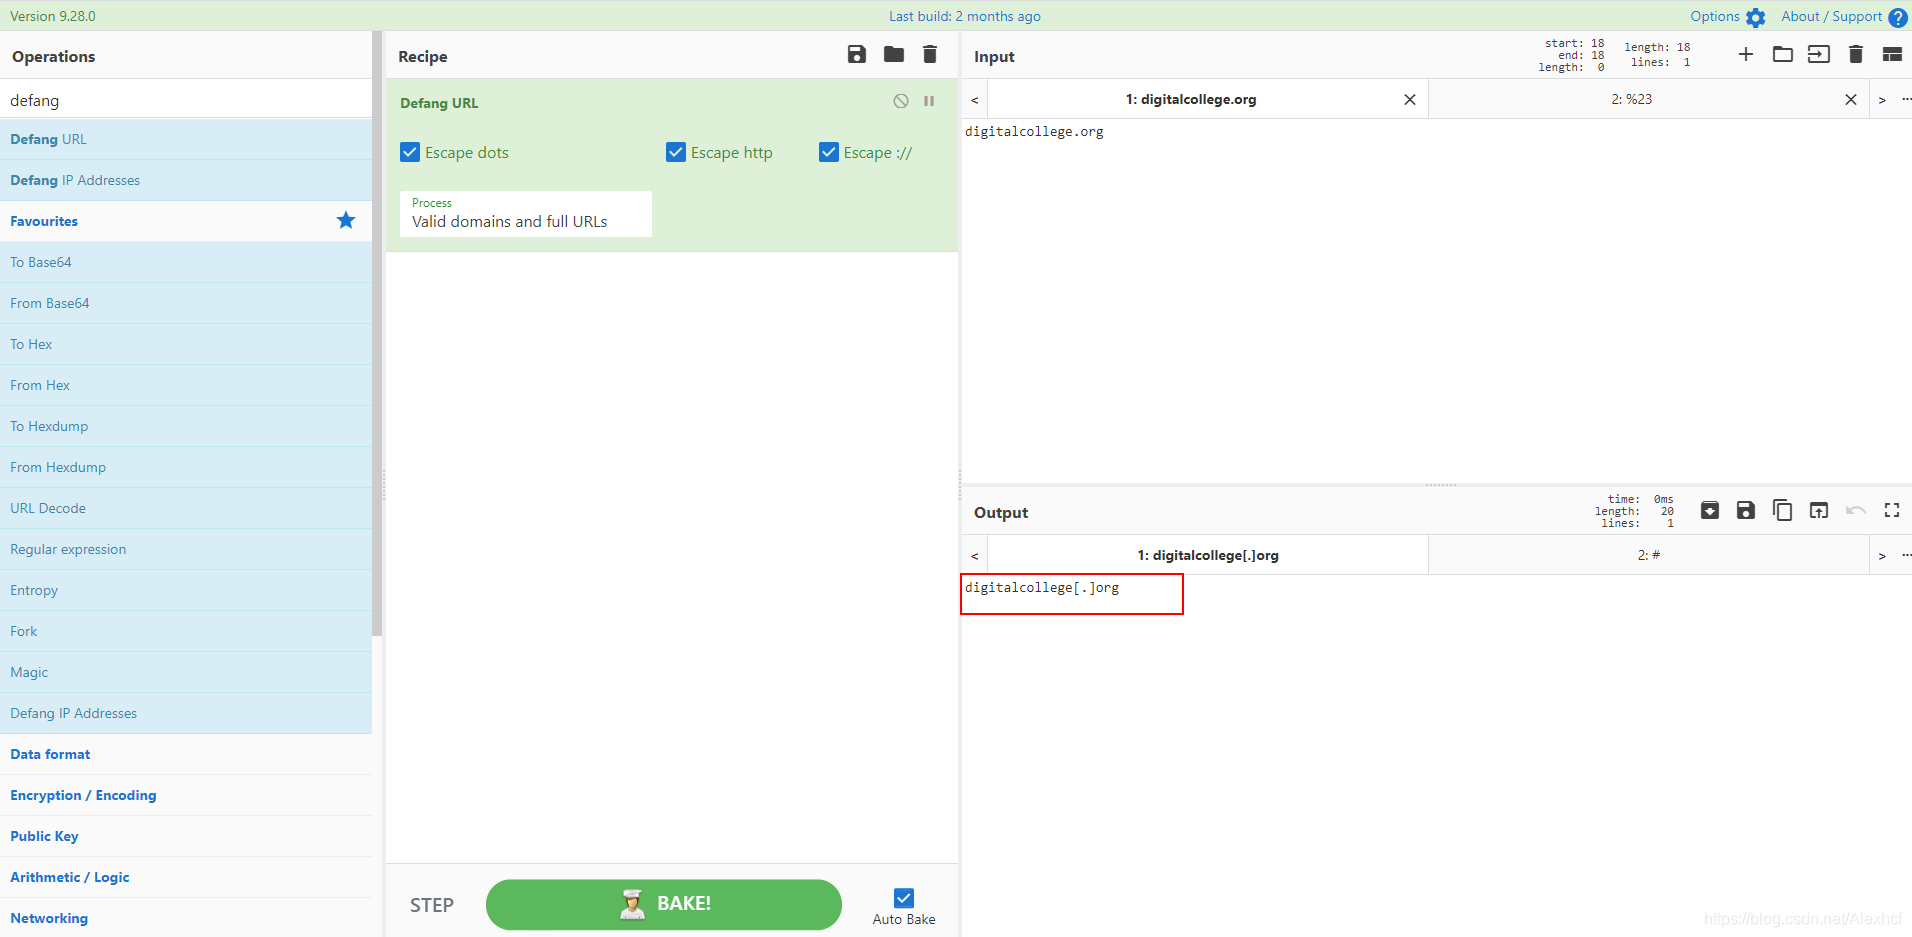Image resolution: width=1912 pixels, height=937 pixels.
Task: Go to the next input tab arrow
Action: pos(1882,100)
